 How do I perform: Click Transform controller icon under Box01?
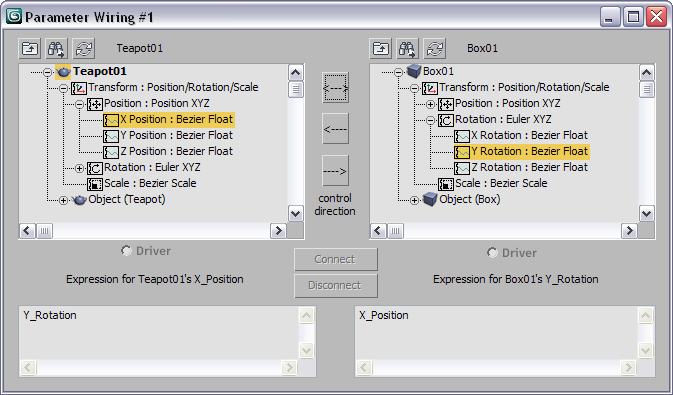tap(430, 88)
